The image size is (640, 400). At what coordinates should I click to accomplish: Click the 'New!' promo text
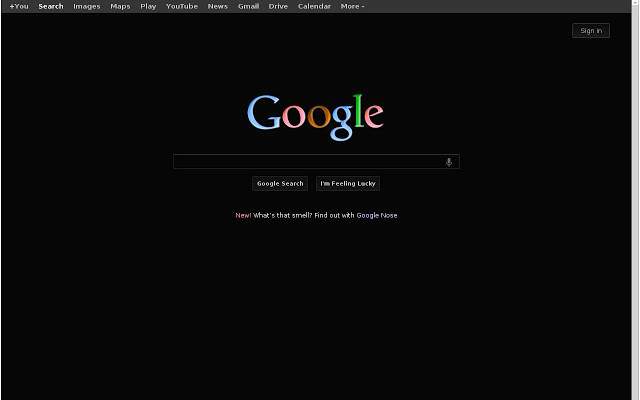pos(243,216)
